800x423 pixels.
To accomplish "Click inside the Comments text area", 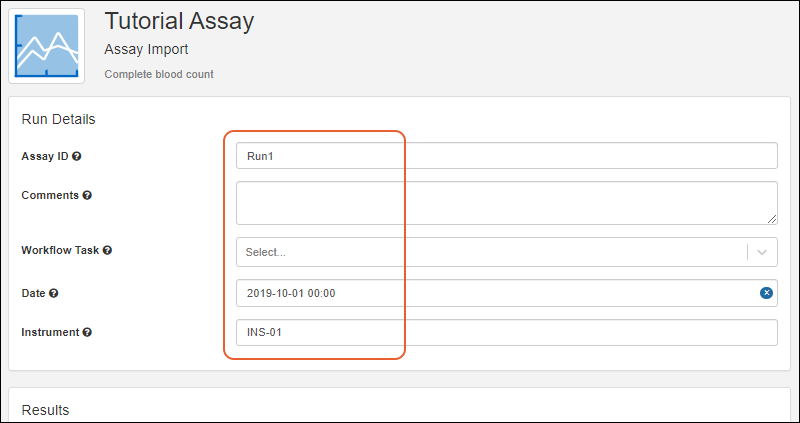I will 506,202.
